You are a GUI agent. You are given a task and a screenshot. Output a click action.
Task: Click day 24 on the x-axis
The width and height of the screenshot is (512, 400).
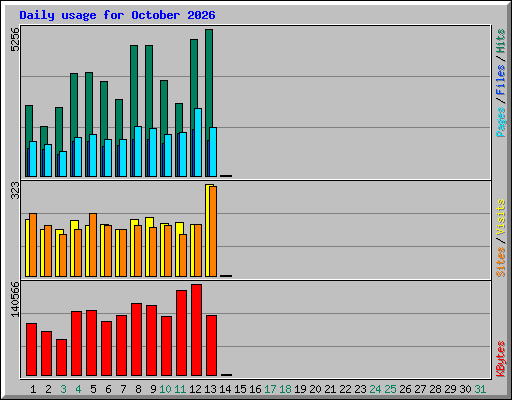[375, 389]
